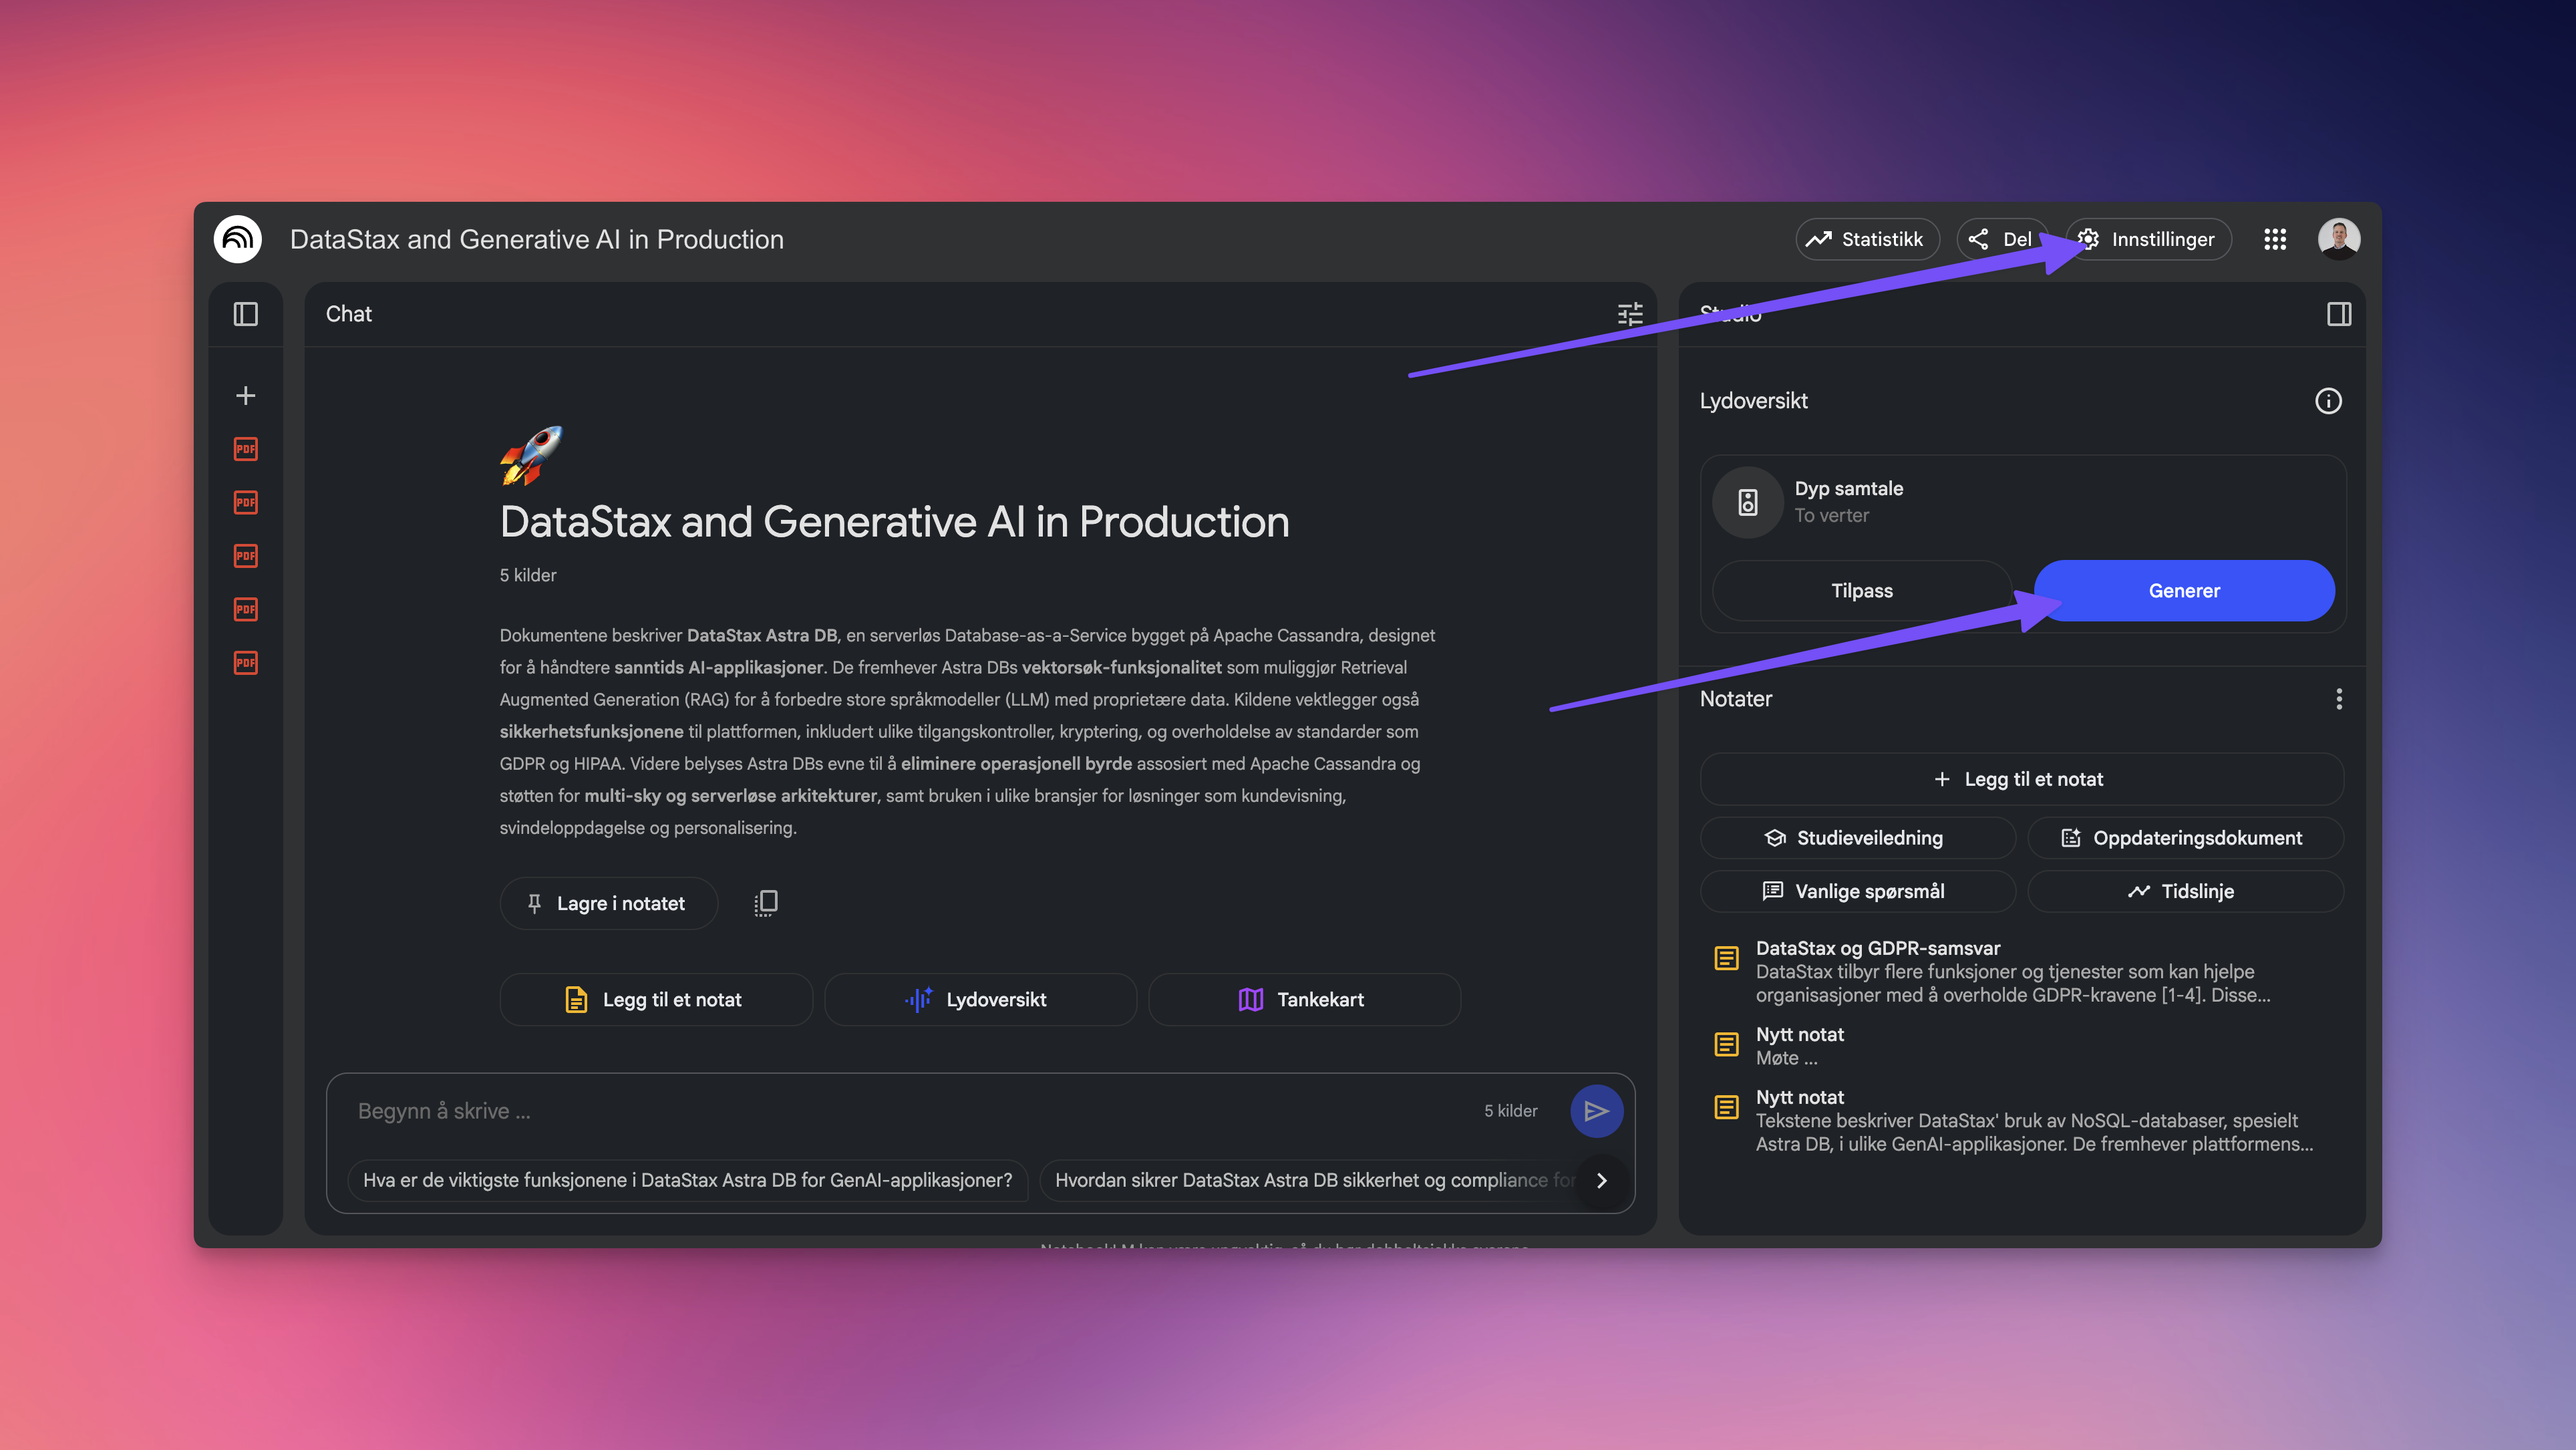Open the first PDF source icon
Image resolution: width=2576 pixels, height=1450 pixels.
246,449
